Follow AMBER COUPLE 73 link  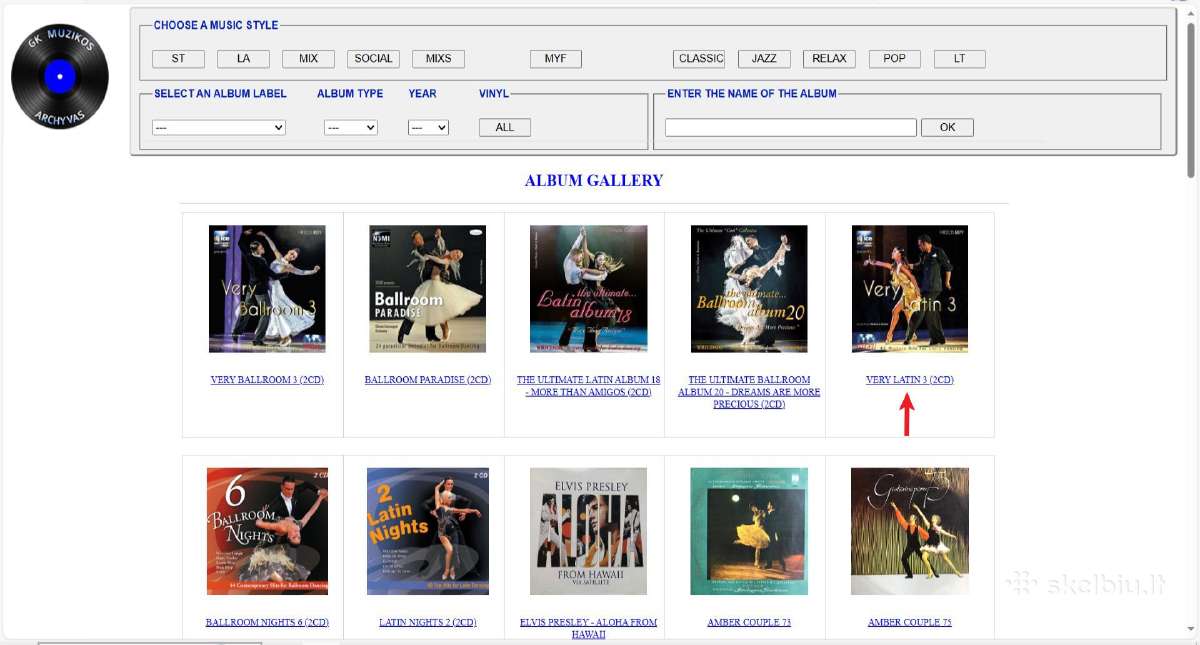tap(749, 622)
